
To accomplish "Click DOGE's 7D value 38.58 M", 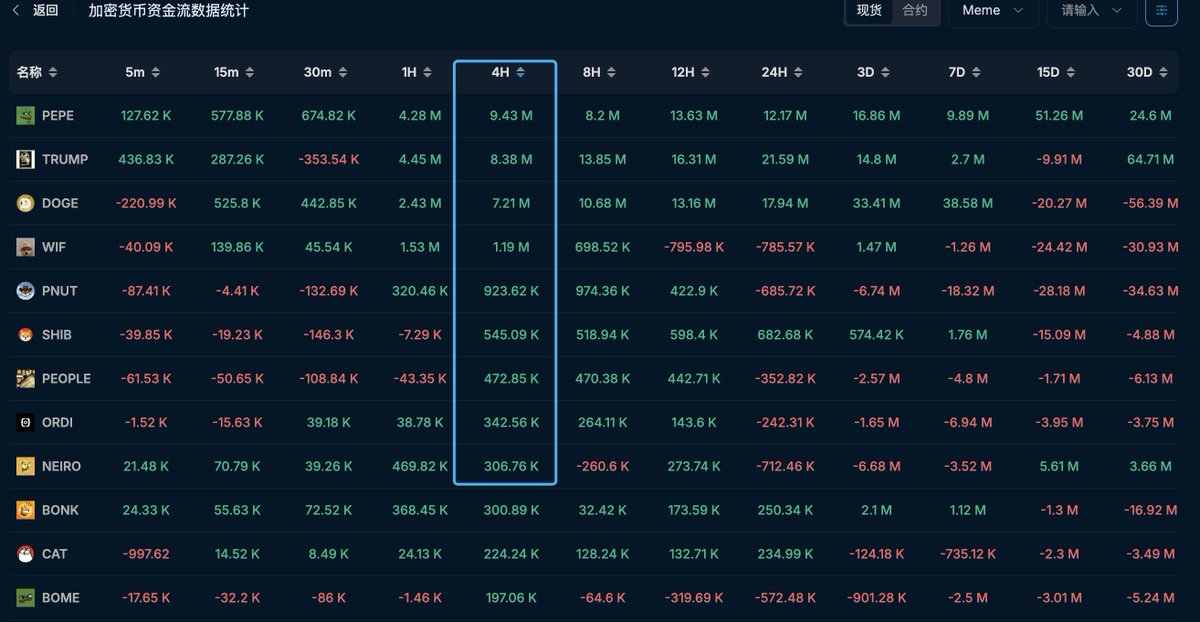I will pyautogui.click(x=968, y=204).
